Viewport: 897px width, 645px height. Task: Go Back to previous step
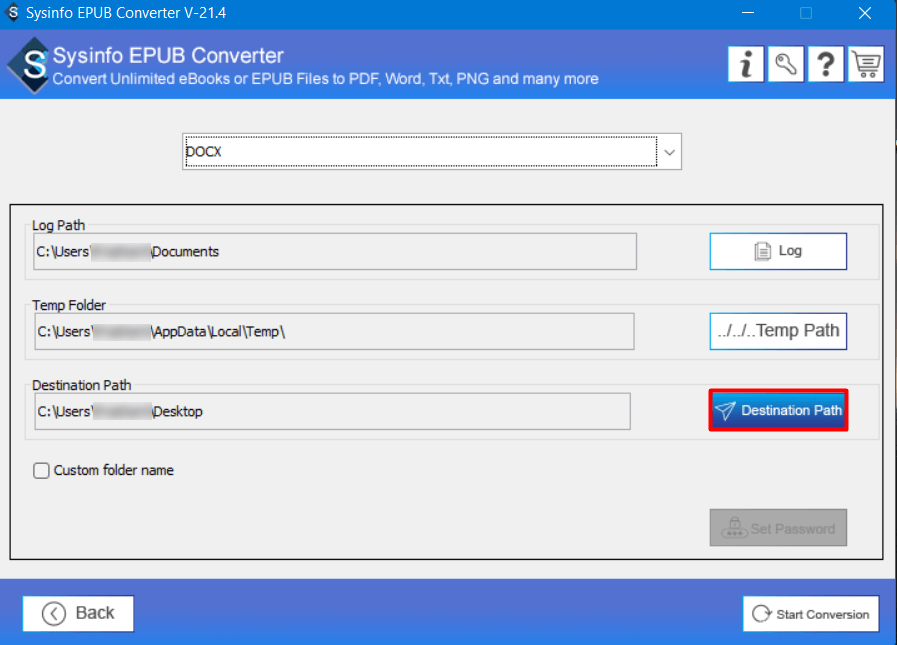pyautogui.click(x=78, y=614)
